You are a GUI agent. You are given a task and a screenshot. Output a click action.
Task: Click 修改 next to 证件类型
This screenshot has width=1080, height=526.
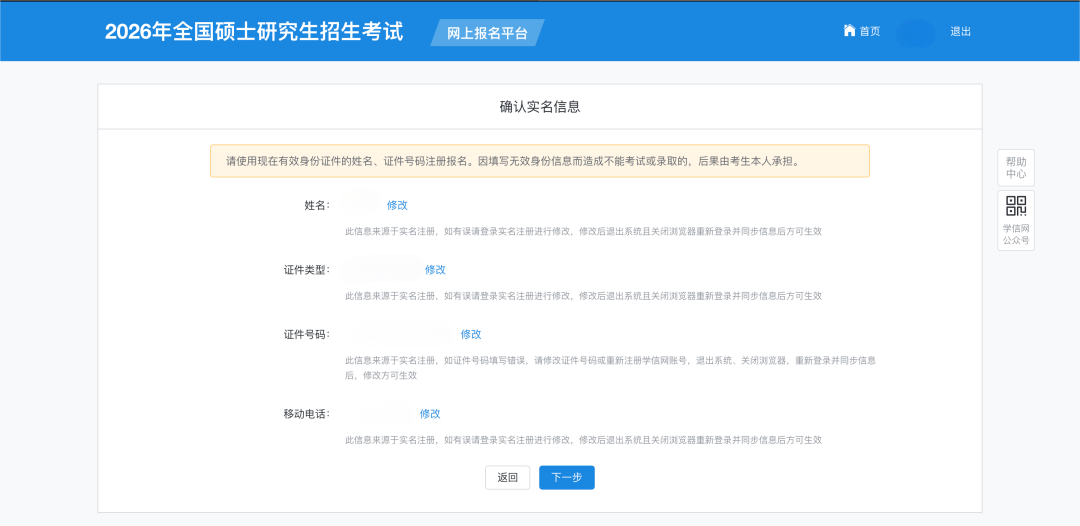tap(435, 270)
